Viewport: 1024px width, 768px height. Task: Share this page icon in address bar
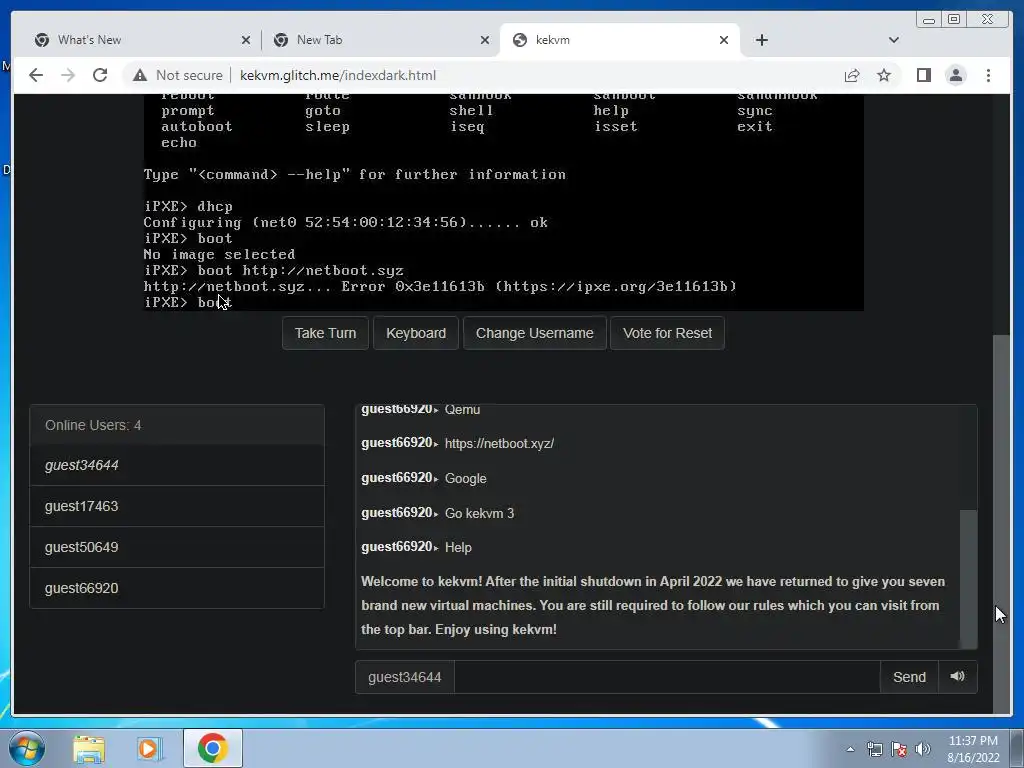[x=852, y=76]
